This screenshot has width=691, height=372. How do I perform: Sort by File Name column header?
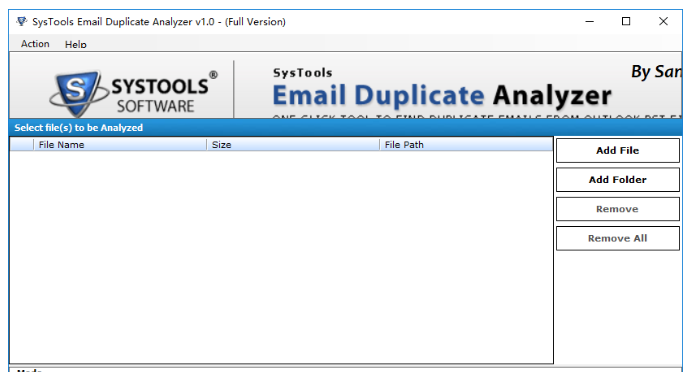tap(120, 145)
